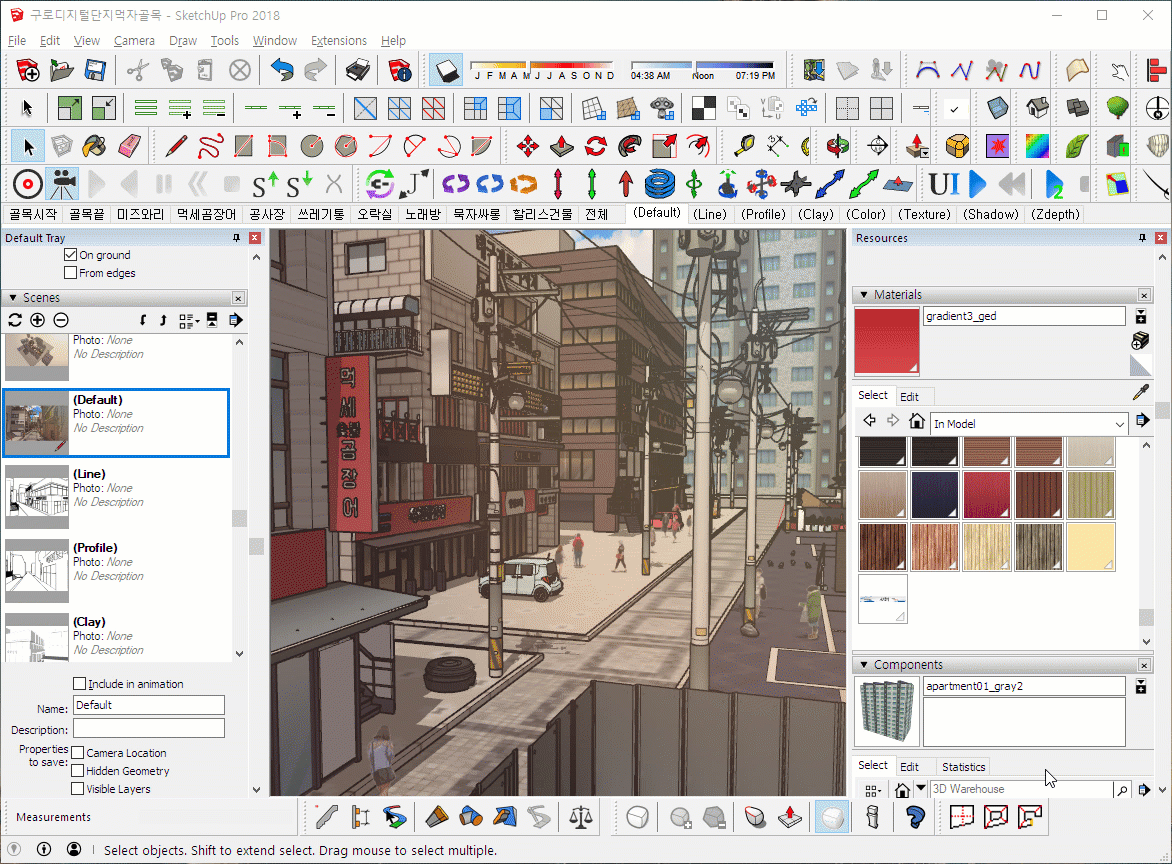The height and width of the screenshot is (864, 1172).
Task: Close the Default Tray panel
Action: [x=255, y=238]
